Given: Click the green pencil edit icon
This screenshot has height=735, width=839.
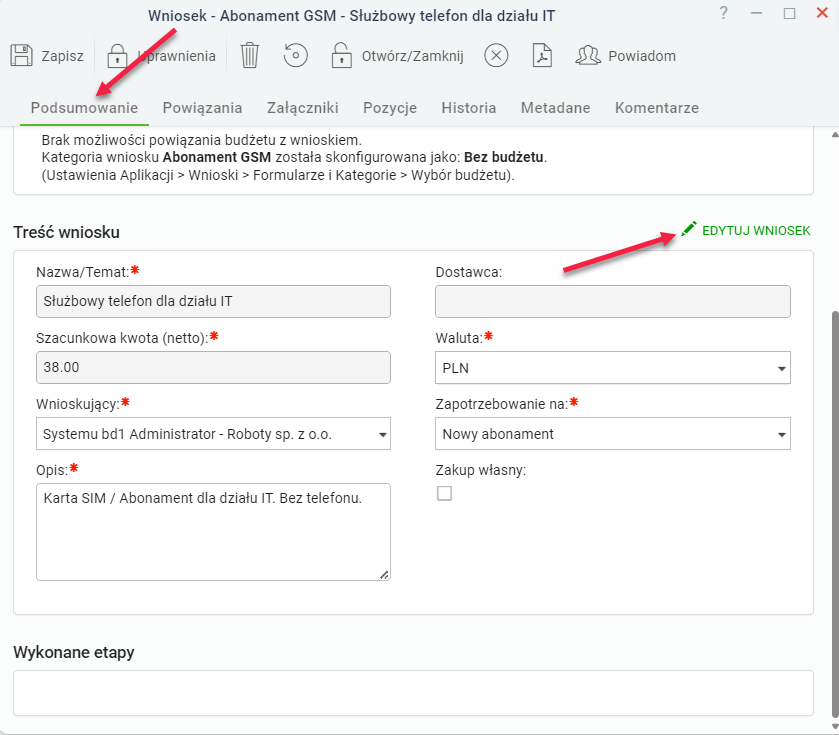Looking at the screenshot, I should (689, 229).
